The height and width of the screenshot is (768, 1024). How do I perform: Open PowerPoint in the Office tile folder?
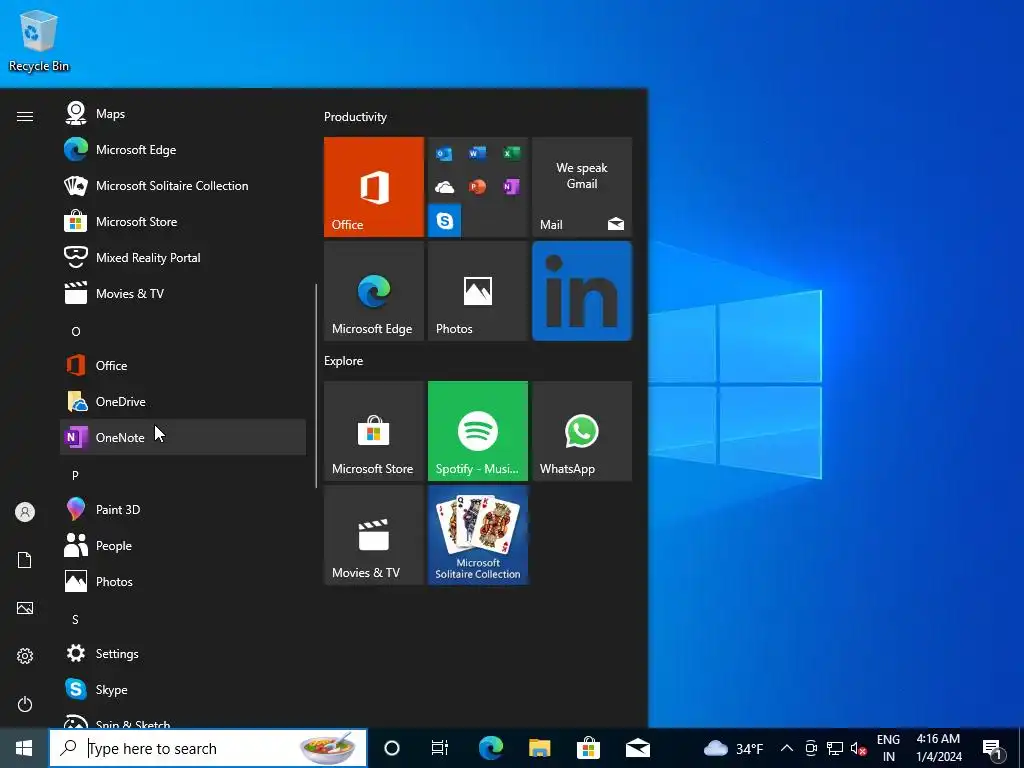coord(477,187)
